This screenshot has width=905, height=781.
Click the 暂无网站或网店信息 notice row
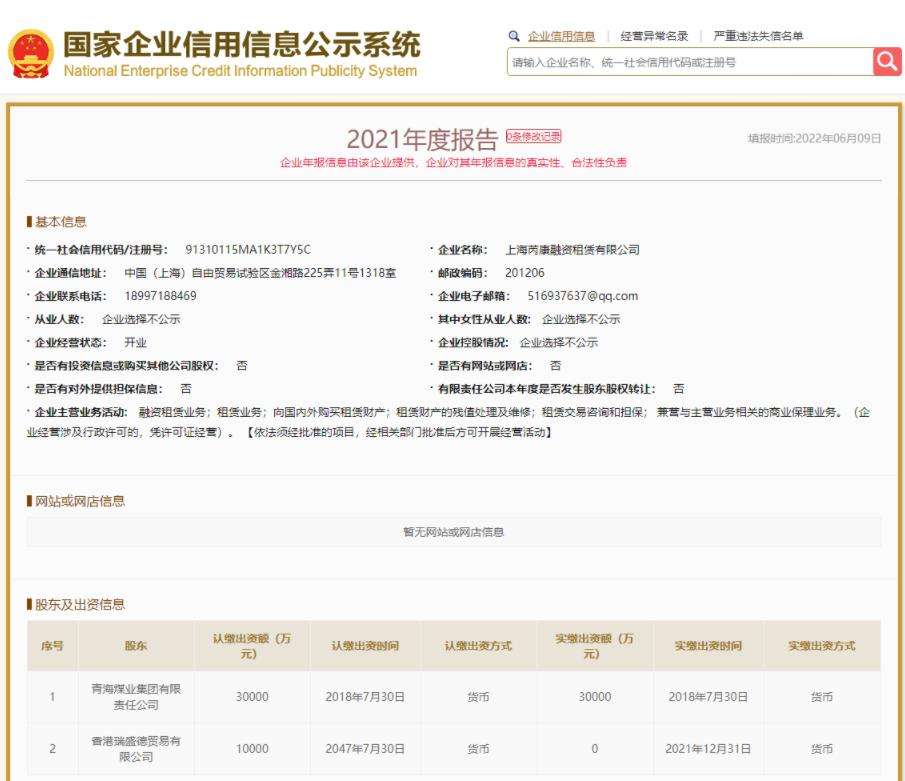pyautogui.click(x=452, y=531)
